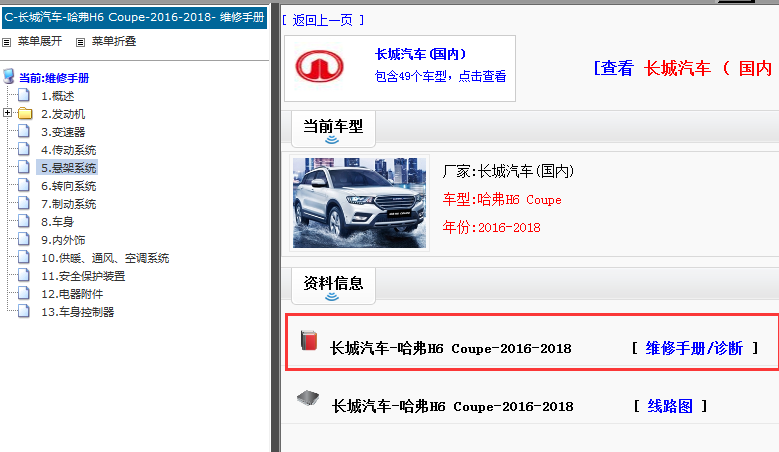This screenshot has height=452, width=779.
Task: Click the page icon for 3.变速器
Action: click(23, 131)
